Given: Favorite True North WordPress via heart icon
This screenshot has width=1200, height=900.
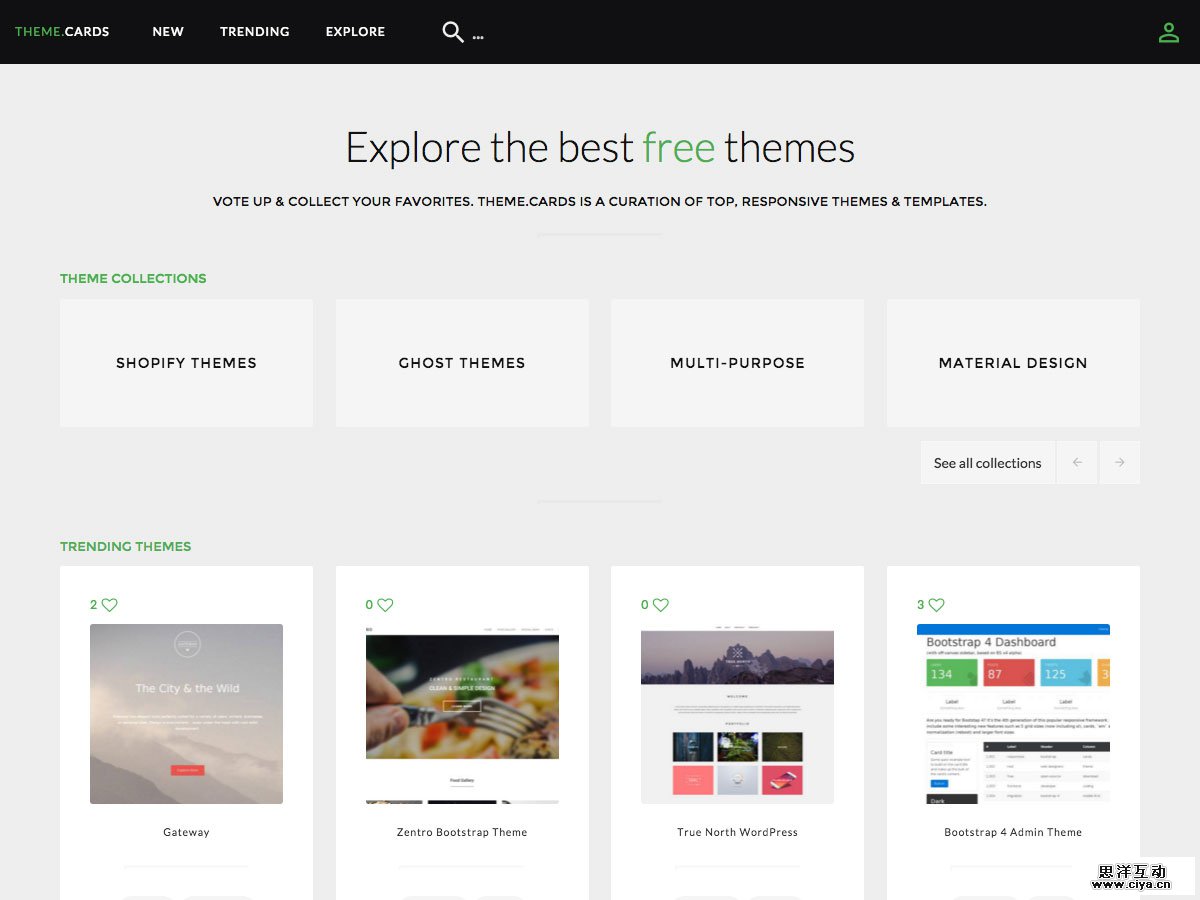Looking at the screenshot, I should 660,605.
